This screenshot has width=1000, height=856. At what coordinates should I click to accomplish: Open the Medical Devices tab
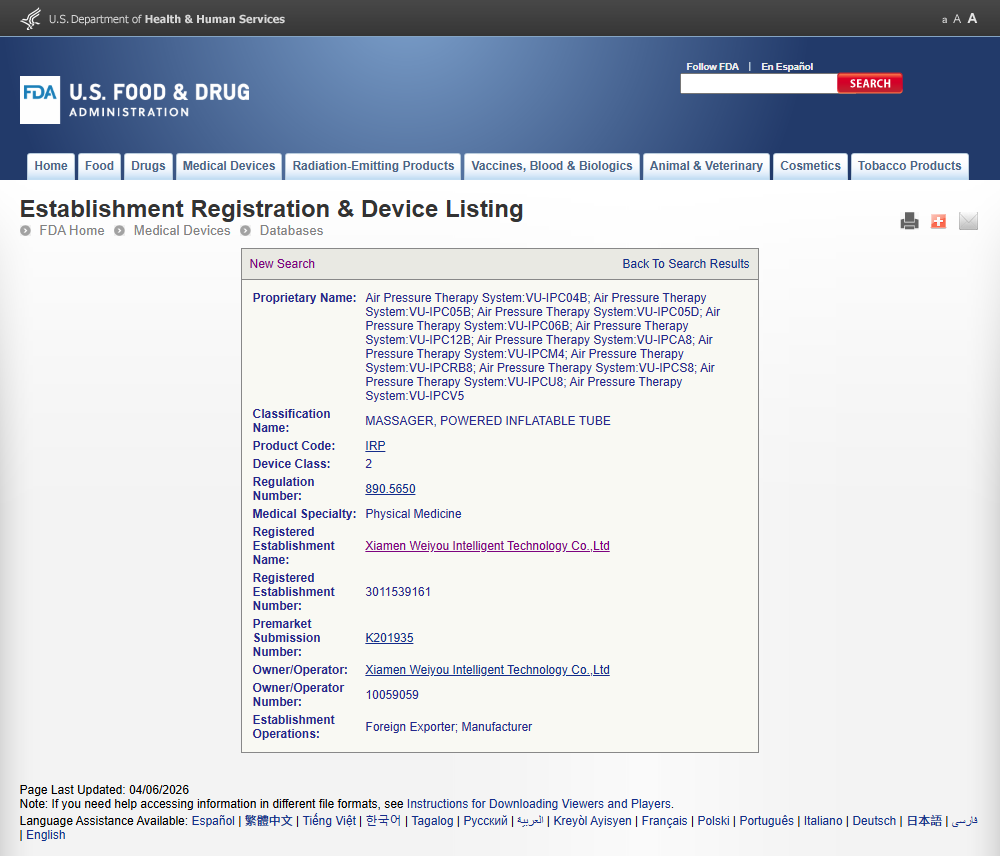pos(229,166)
